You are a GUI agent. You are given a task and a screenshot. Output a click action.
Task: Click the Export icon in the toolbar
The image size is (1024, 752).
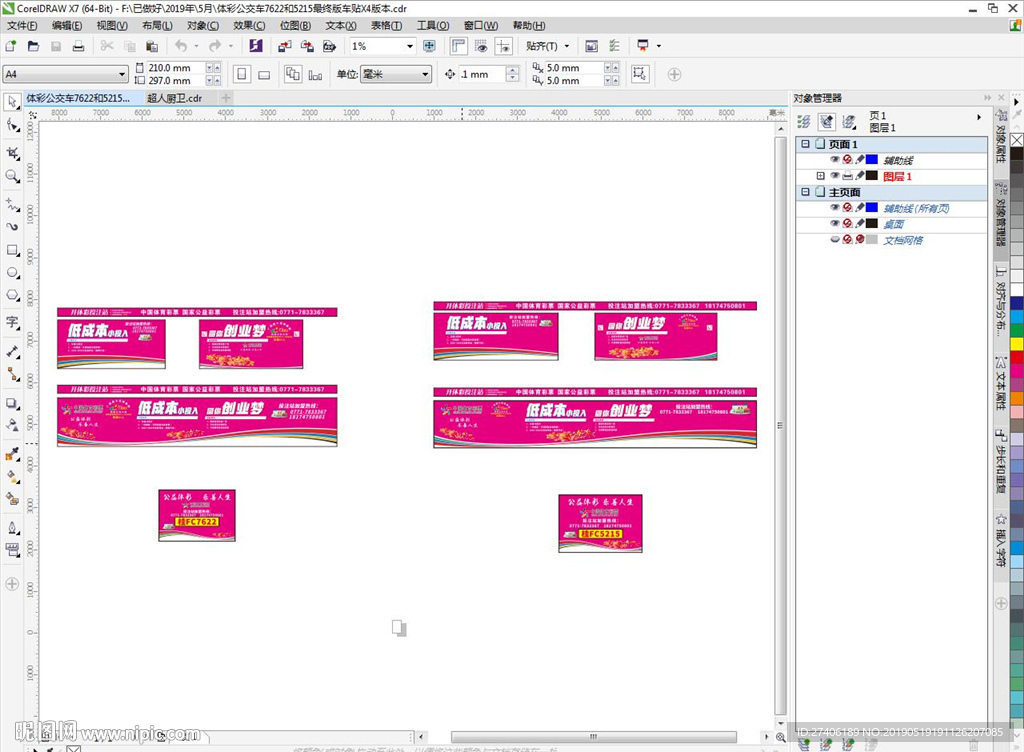[307, 46]
